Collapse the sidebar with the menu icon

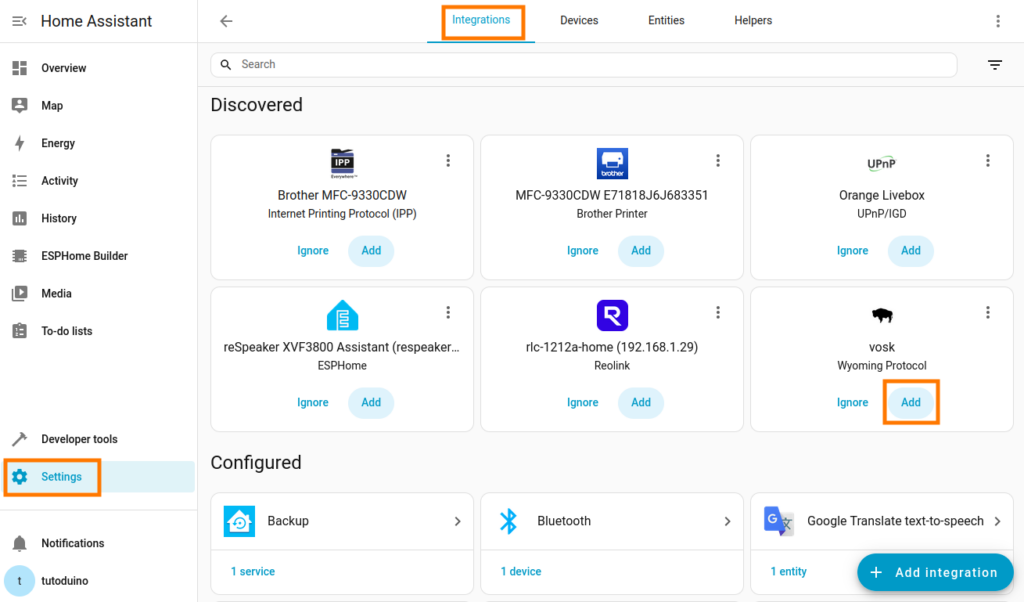click(19, 21)
